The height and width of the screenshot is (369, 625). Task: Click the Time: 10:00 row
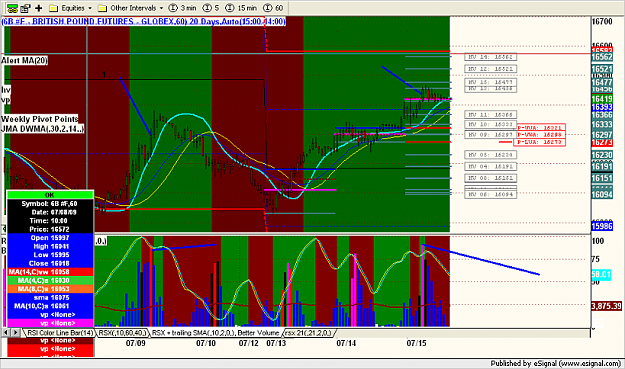tap(50, 221)
